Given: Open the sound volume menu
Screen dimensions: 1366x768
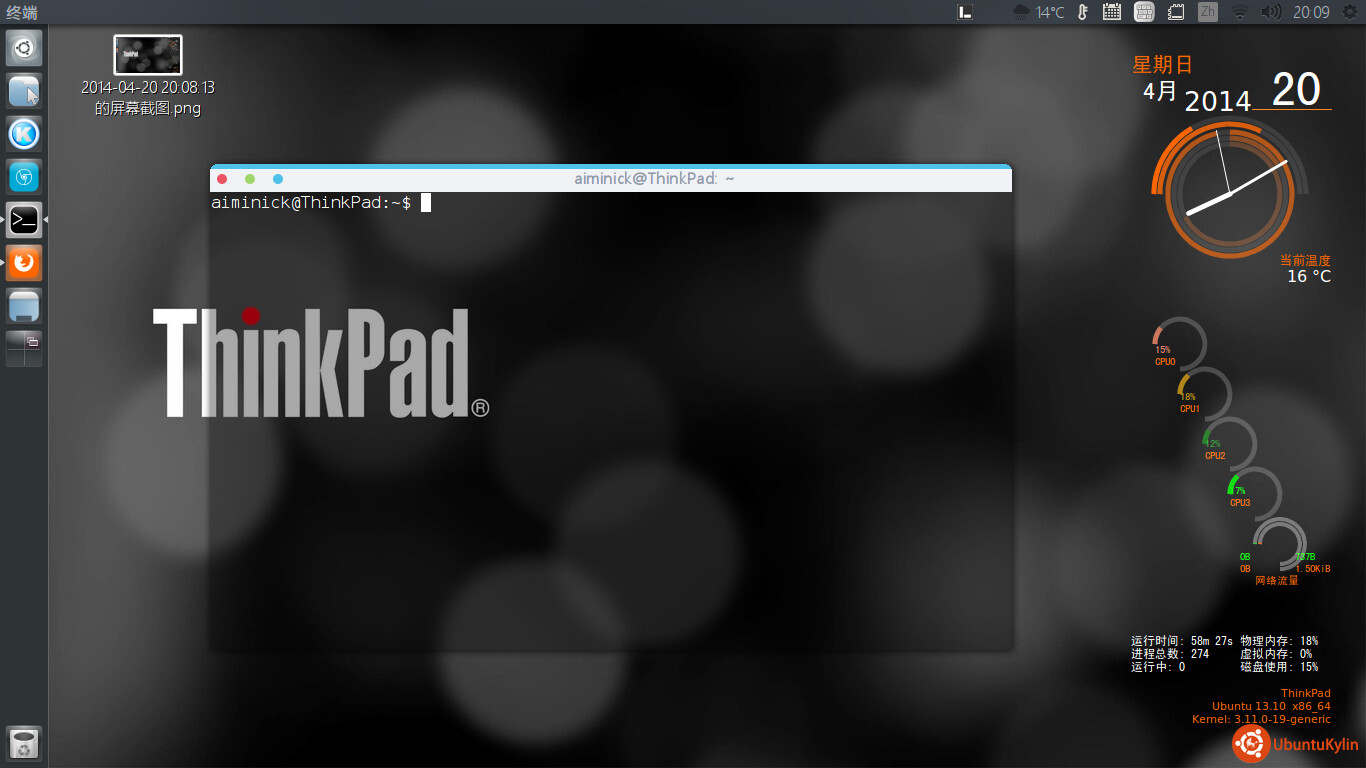Looking at the screenshot, I should (x=1270, y=12).
